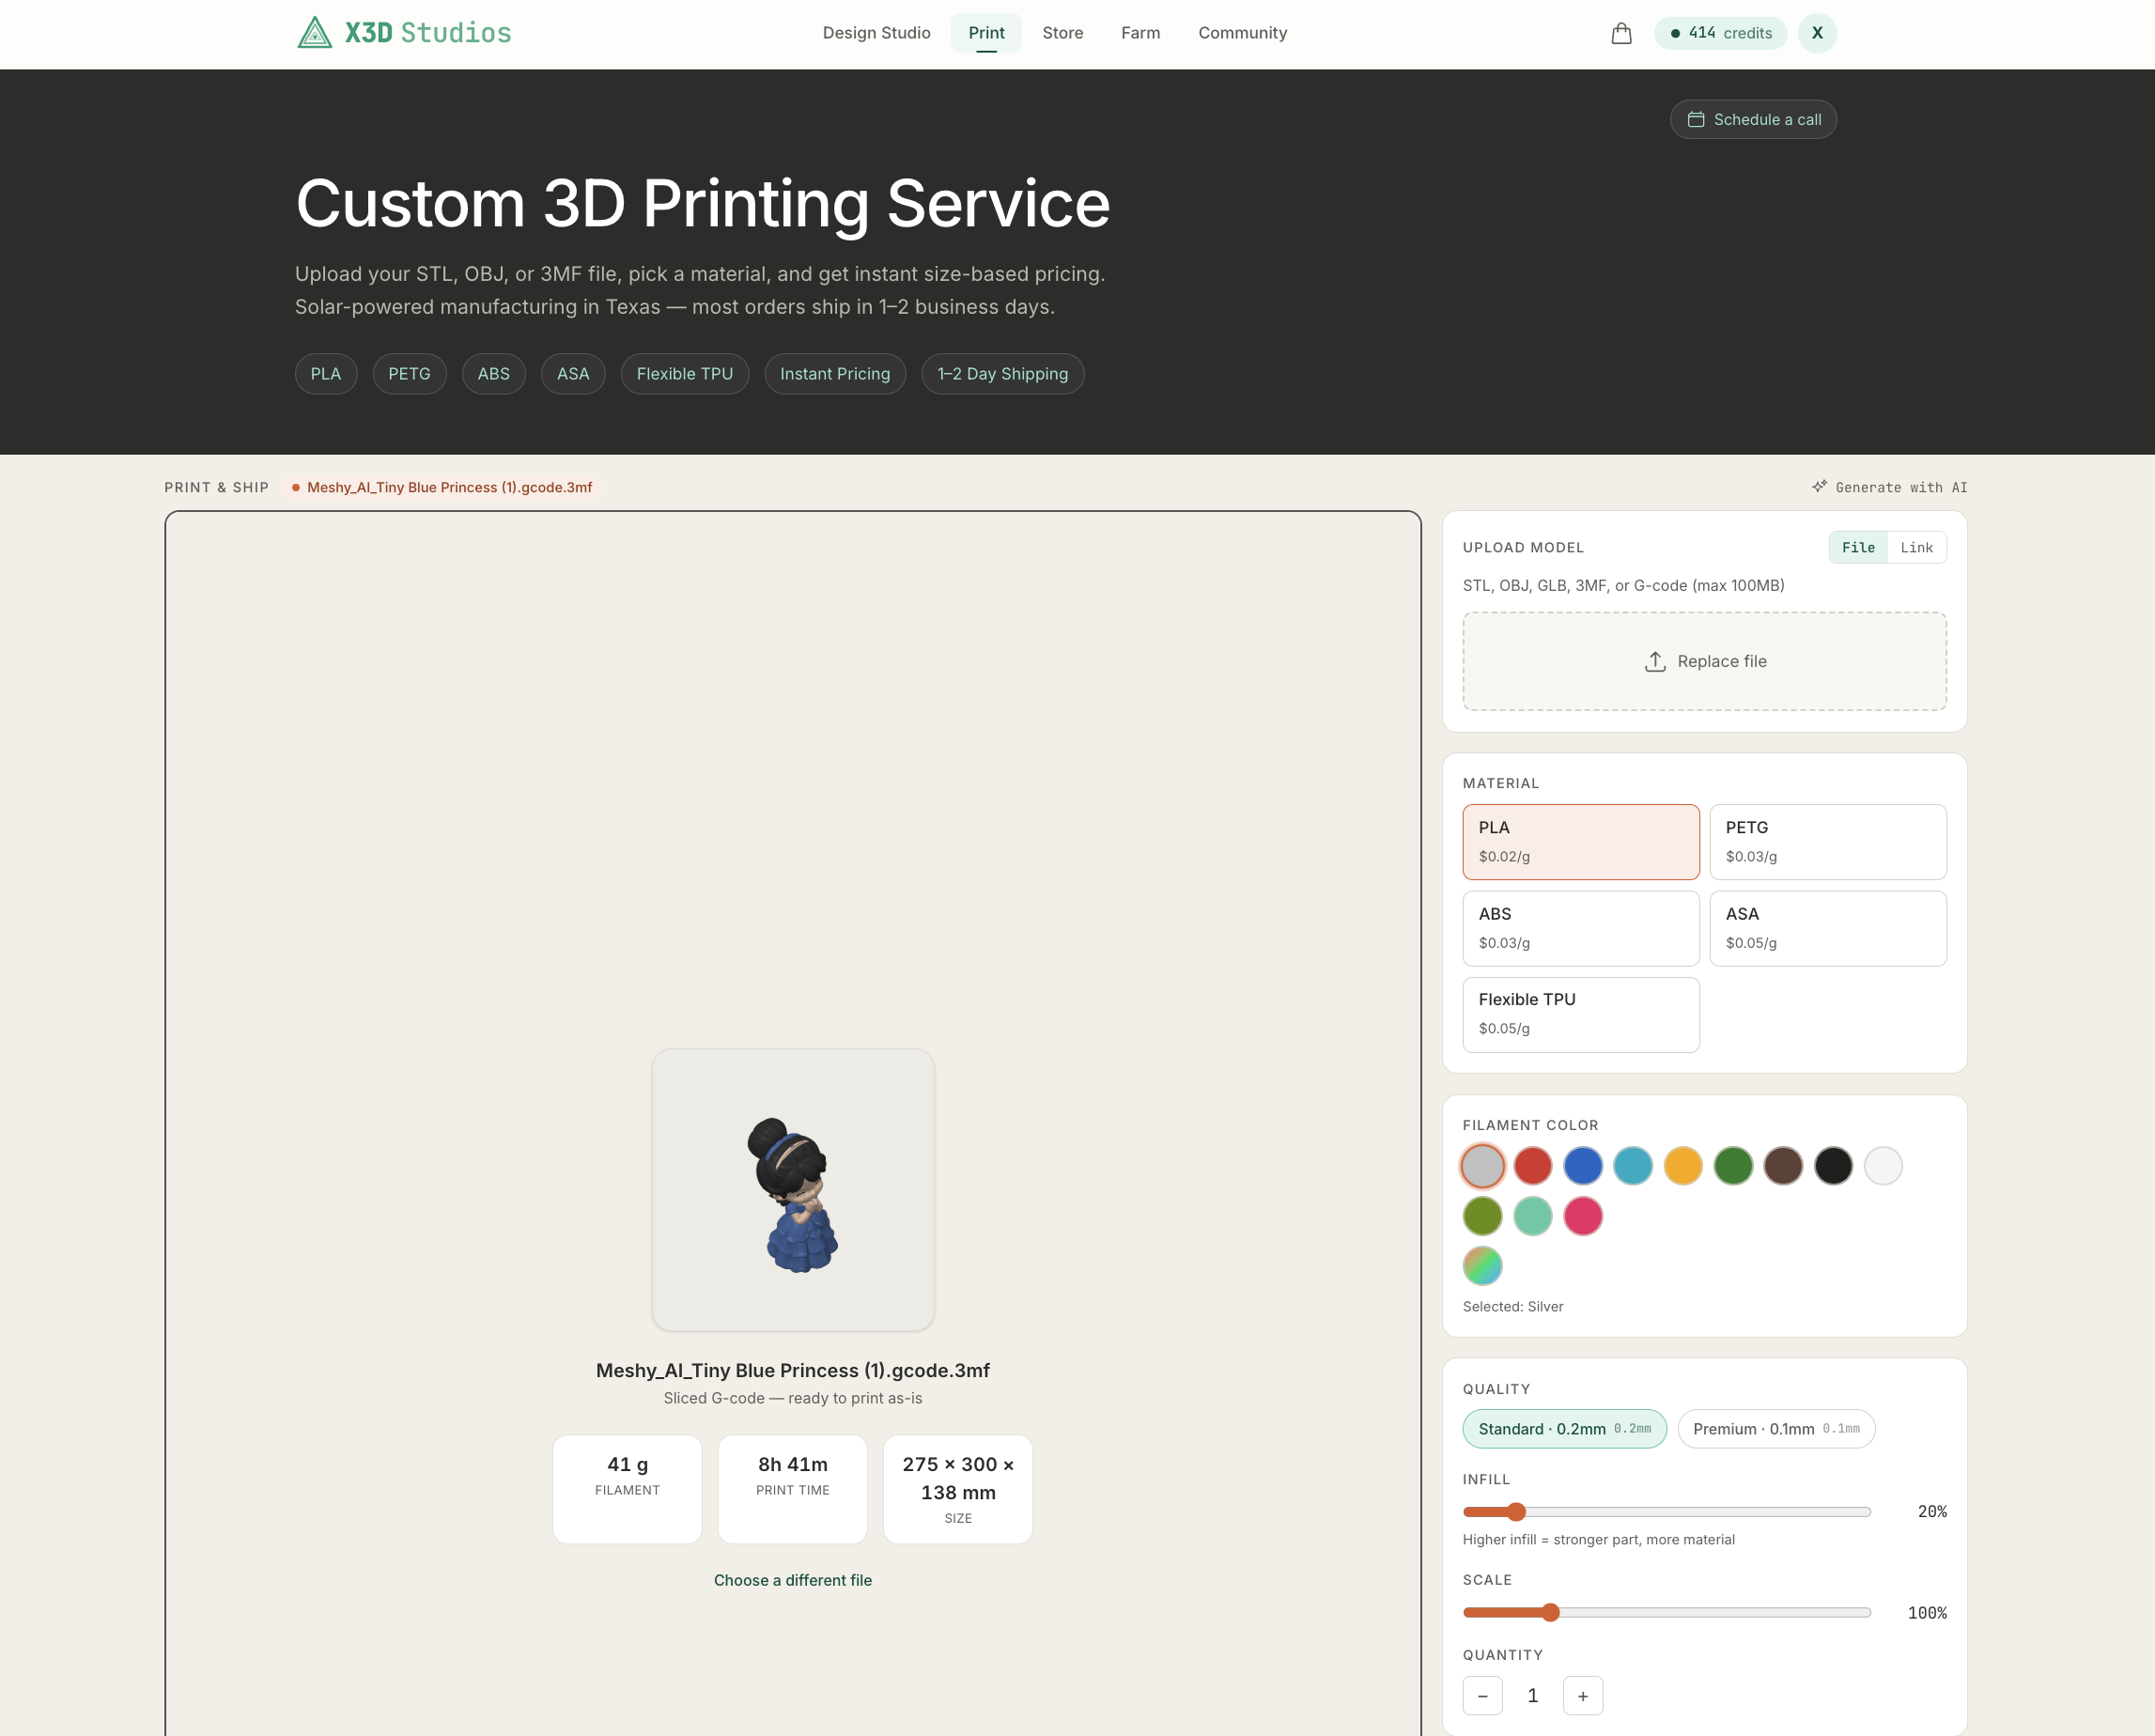Click the Replace file drop zone
The width and height of the screenshot is (2155, 1736).
[1704, 662]
